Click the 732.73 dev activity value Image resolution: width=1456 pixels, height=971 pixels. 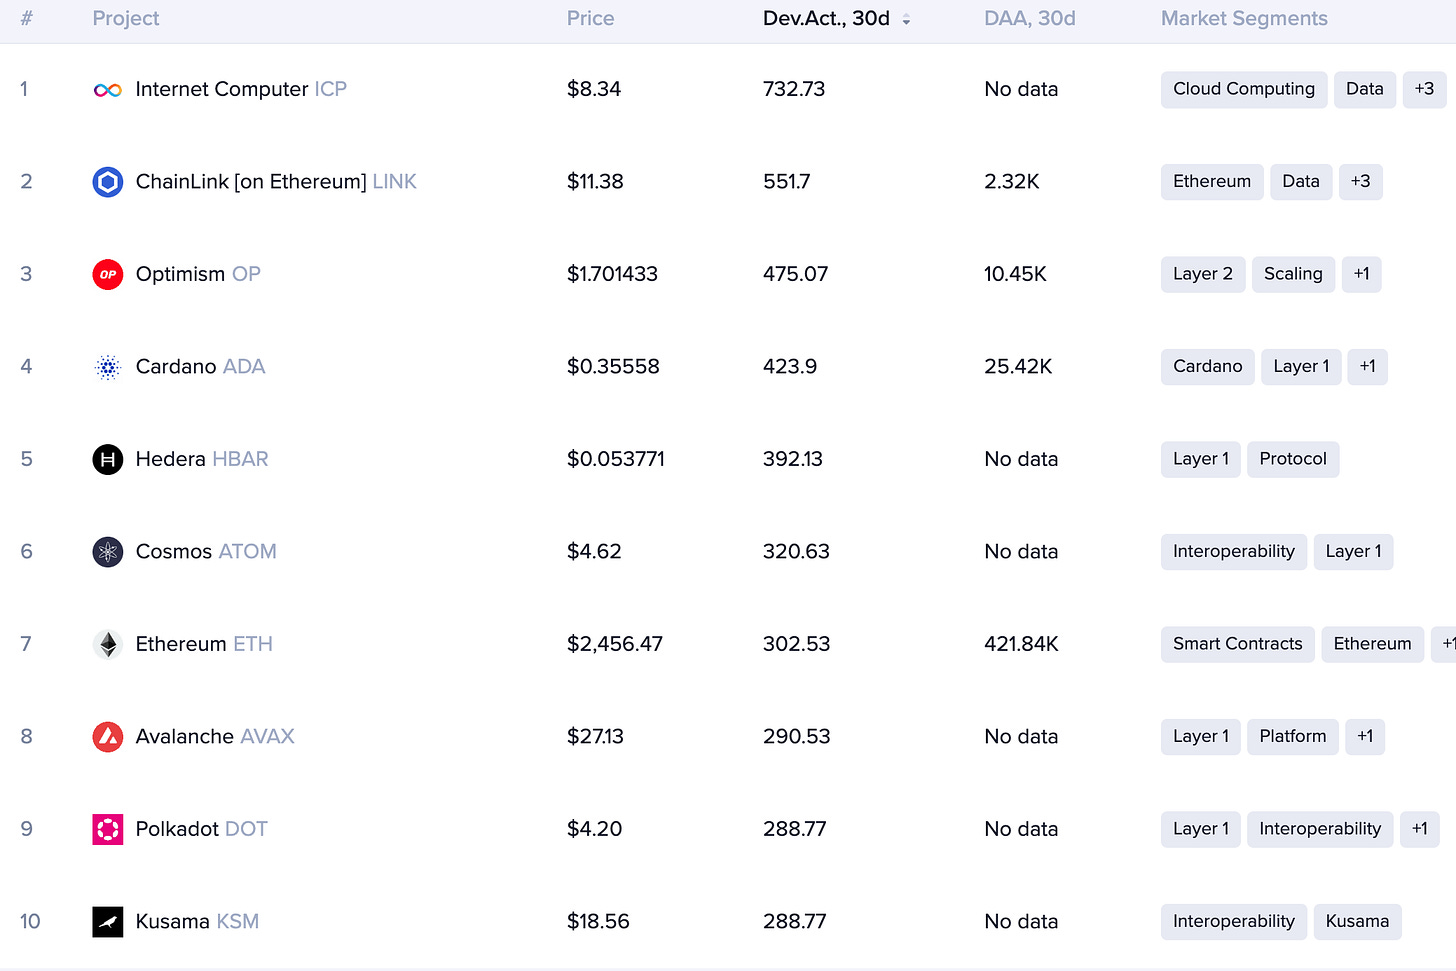click(x=794, y=89)
